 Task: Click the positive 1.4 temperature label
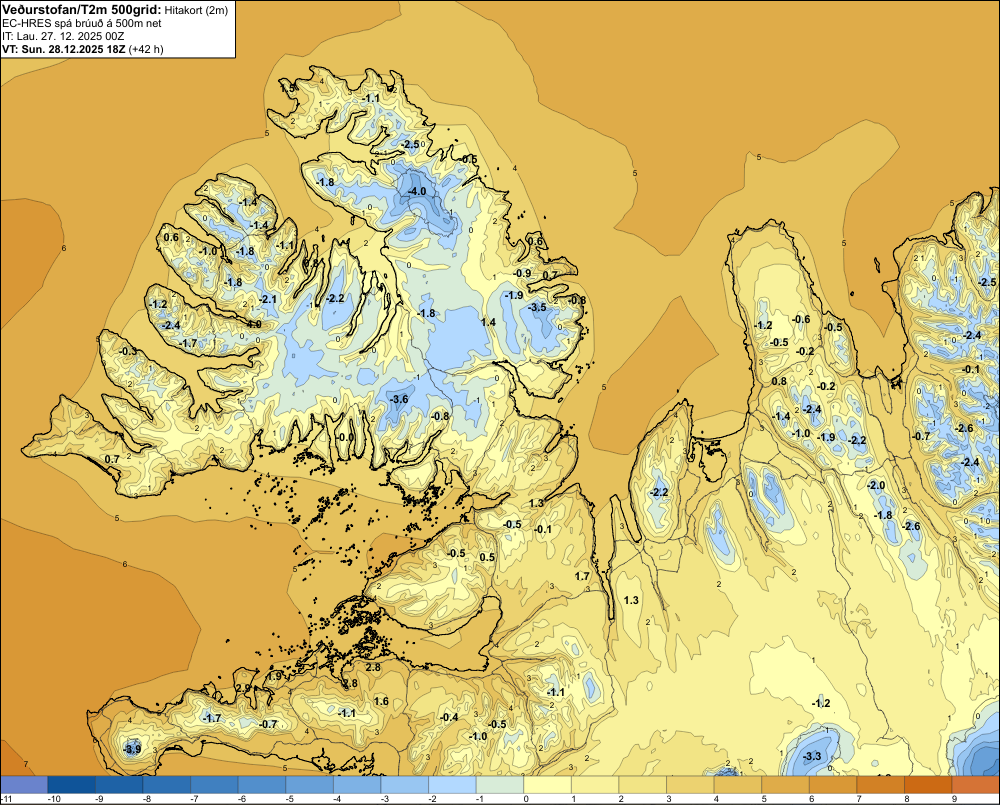[x=489, y=322]
